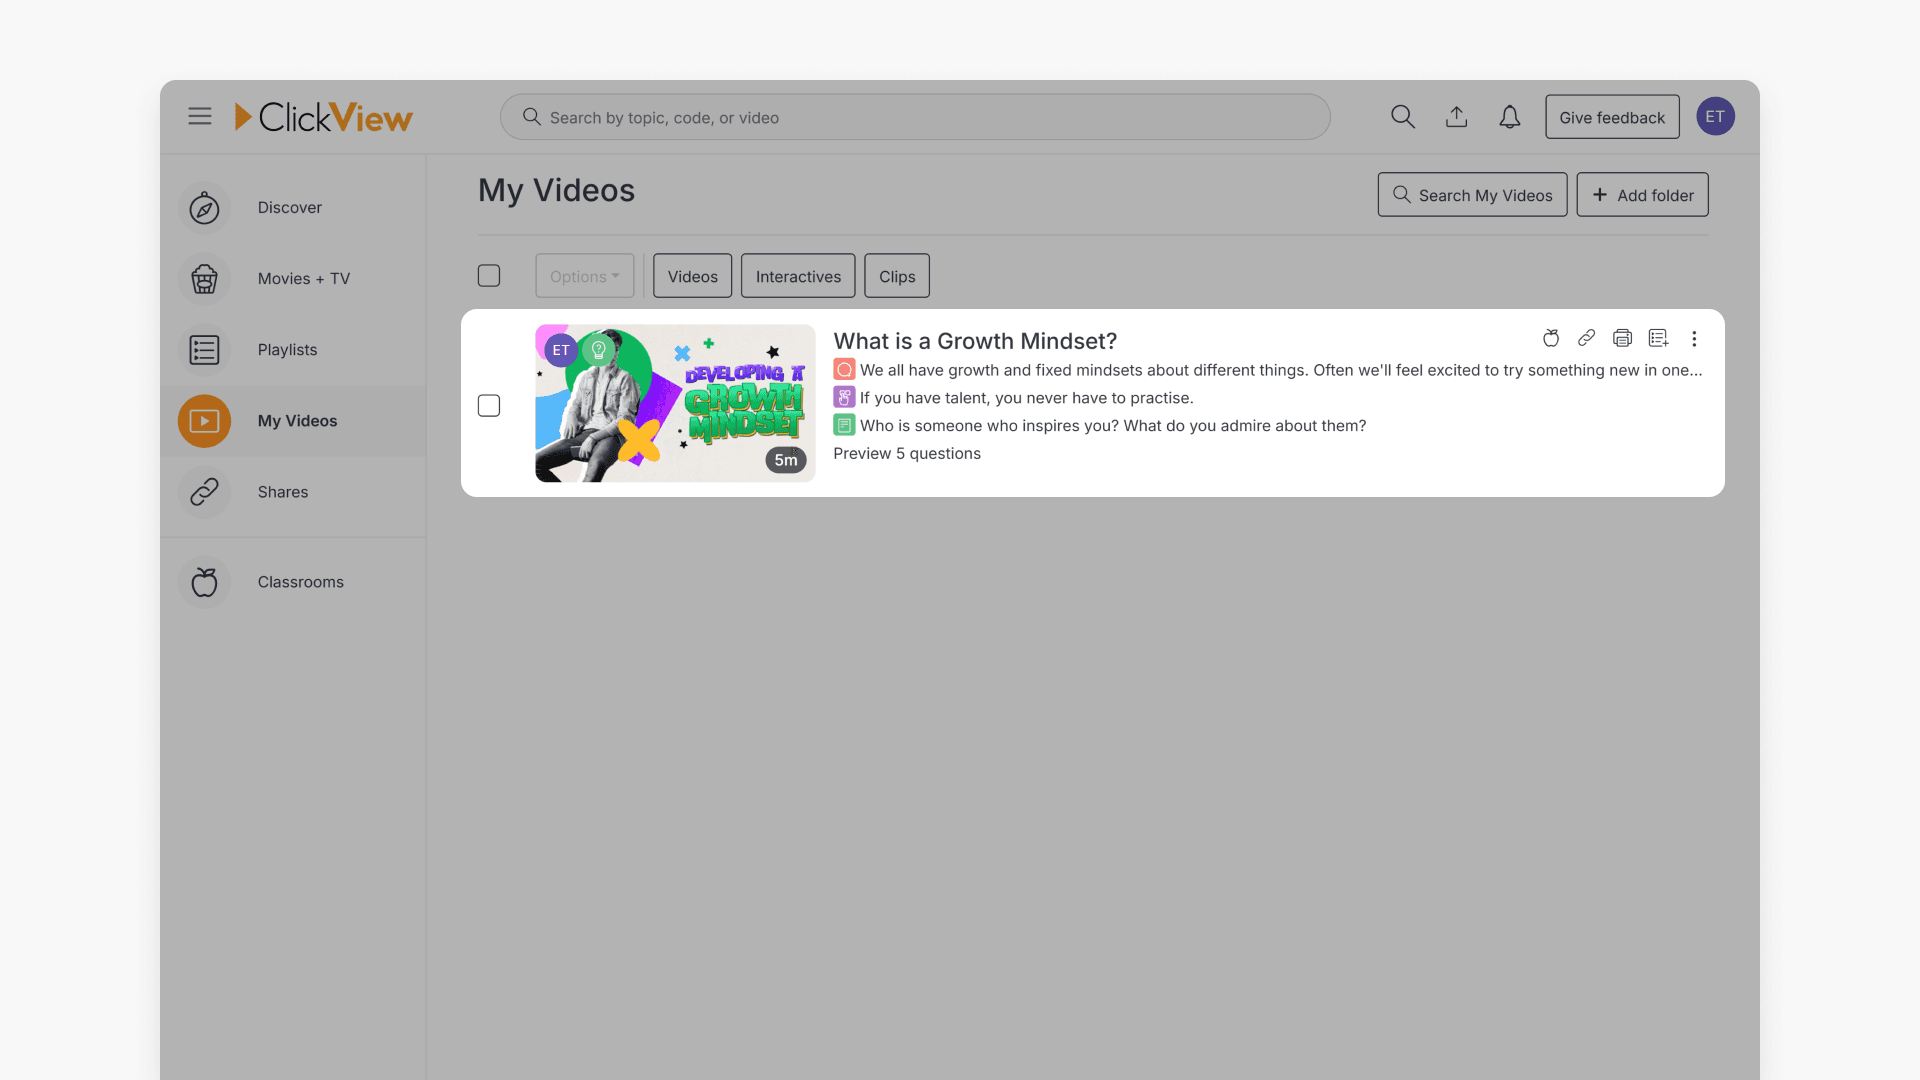
Task: Print the video questions via printer icon
Action: (x=1622, y=338)
